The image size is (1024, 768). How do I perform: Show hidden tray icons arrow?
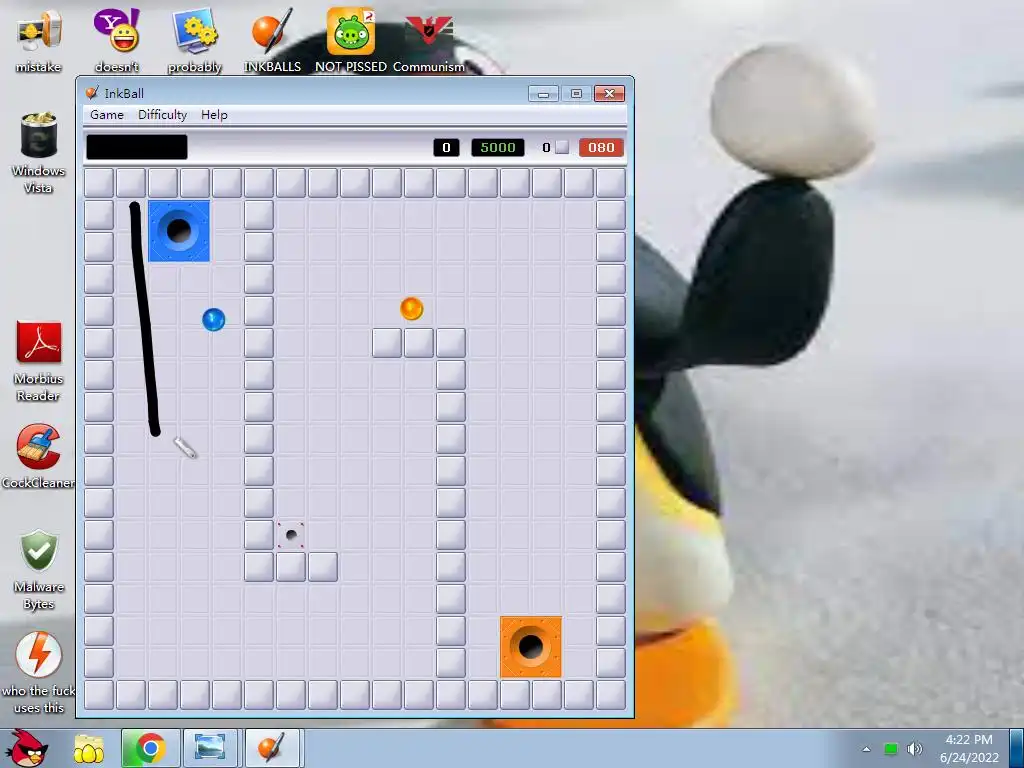[x=867, y=749]
